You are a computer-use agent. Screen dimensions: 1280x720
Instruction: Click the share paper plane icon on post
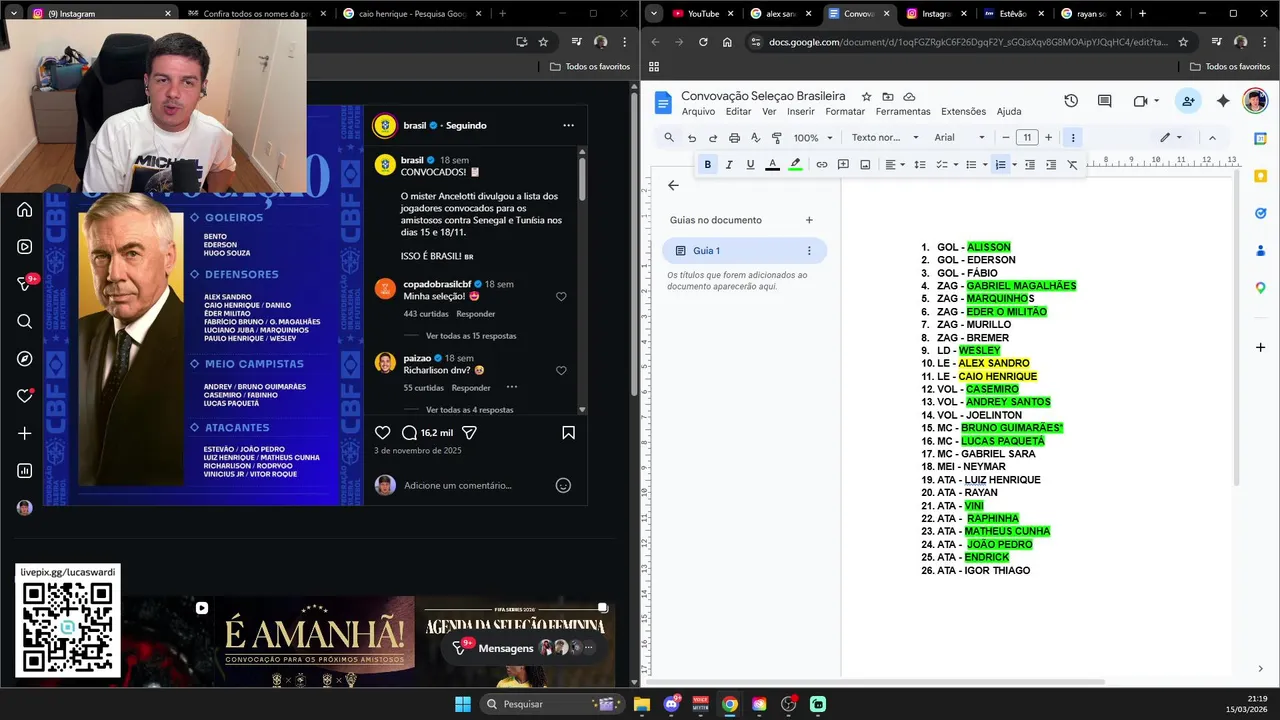coord(469,433)
